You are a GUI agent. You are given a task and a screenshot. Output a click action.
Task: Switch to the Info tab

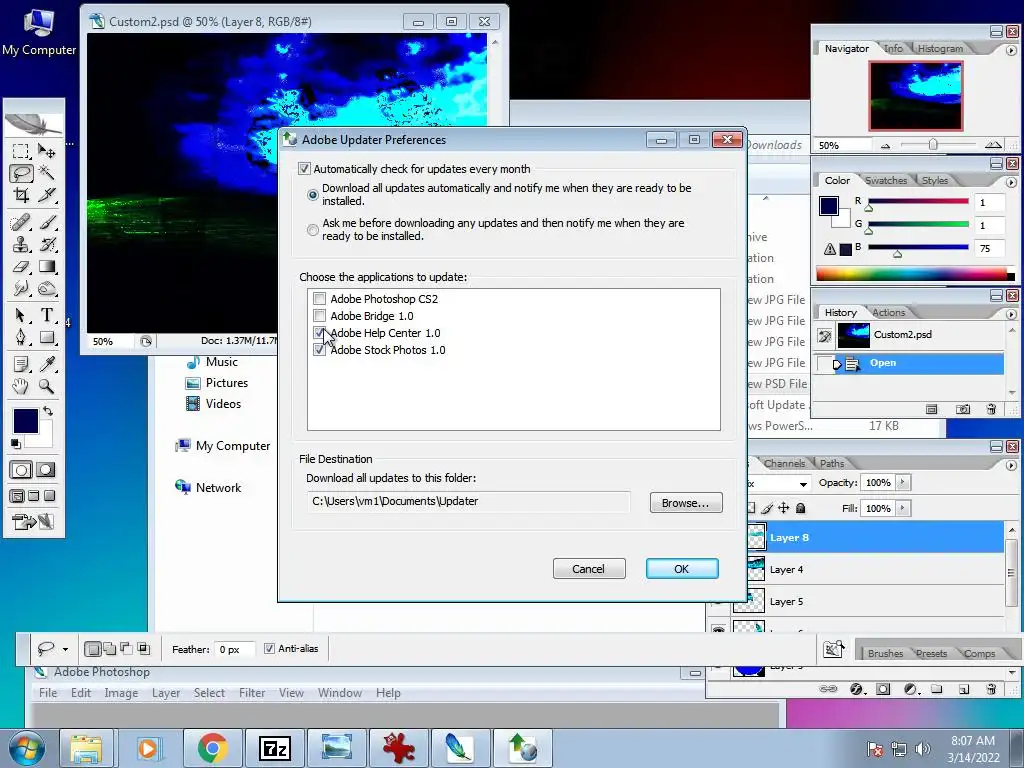(x=893, y=48)
